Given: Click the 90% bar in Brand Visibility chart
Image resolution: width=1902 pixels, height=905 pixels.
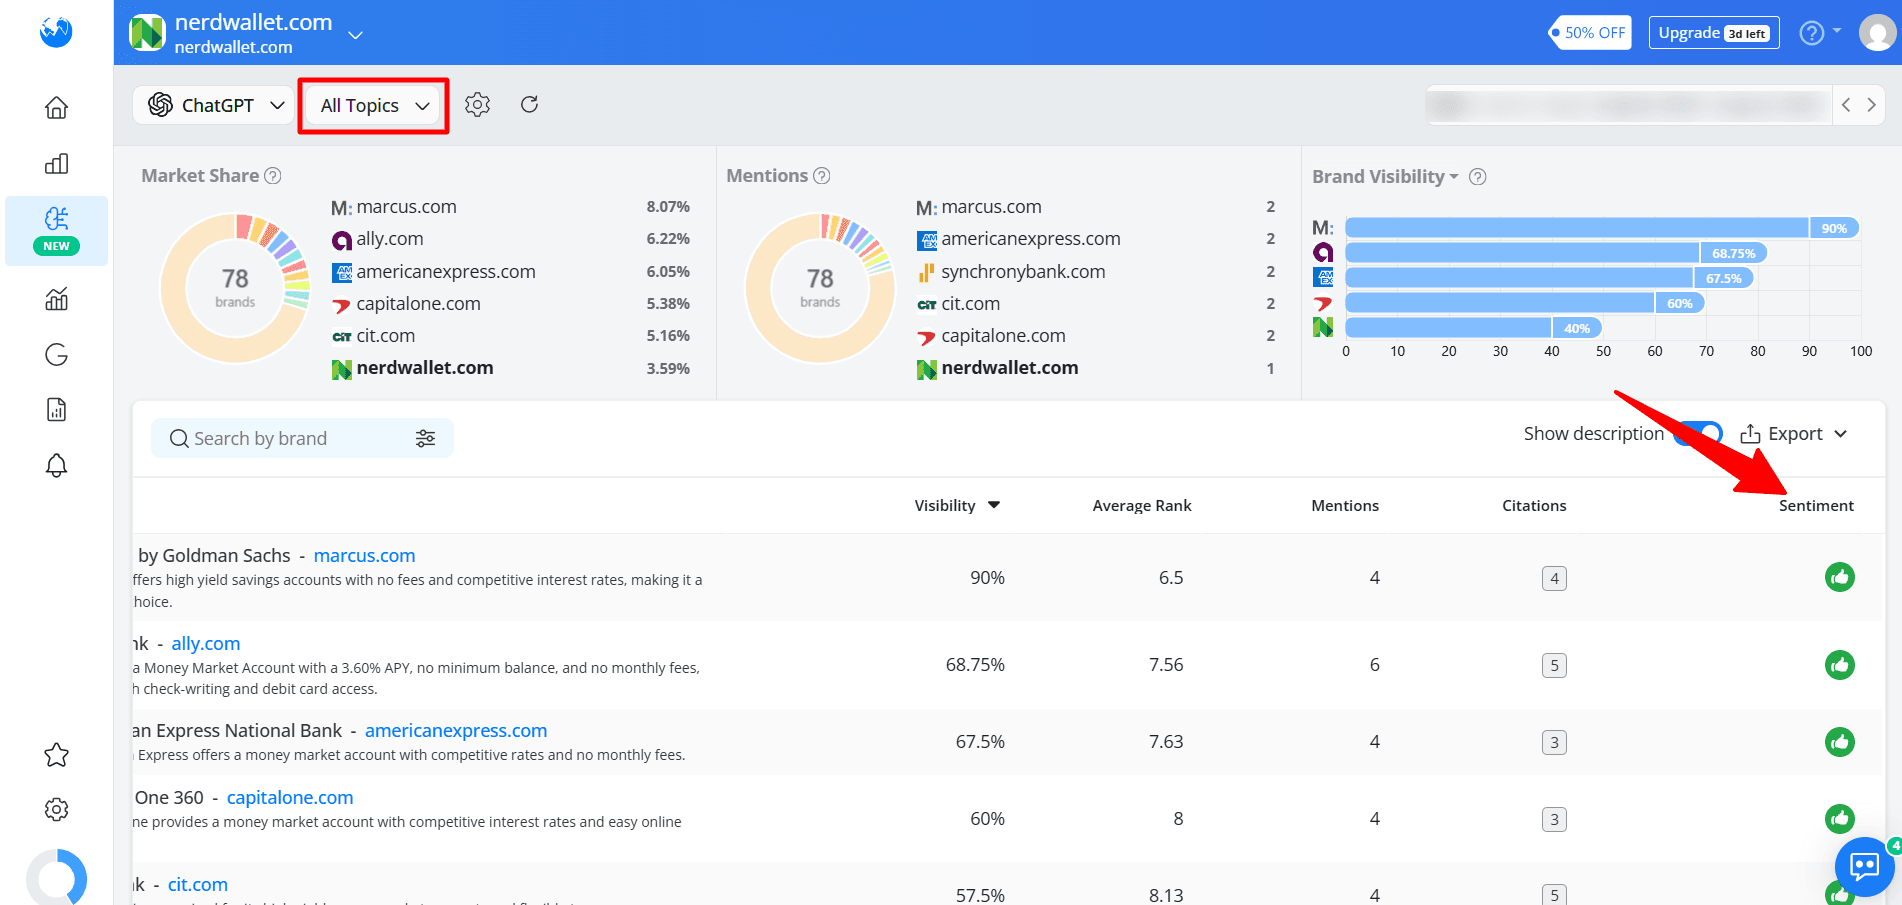Looking at the screenshot, I should (1602, 228).
